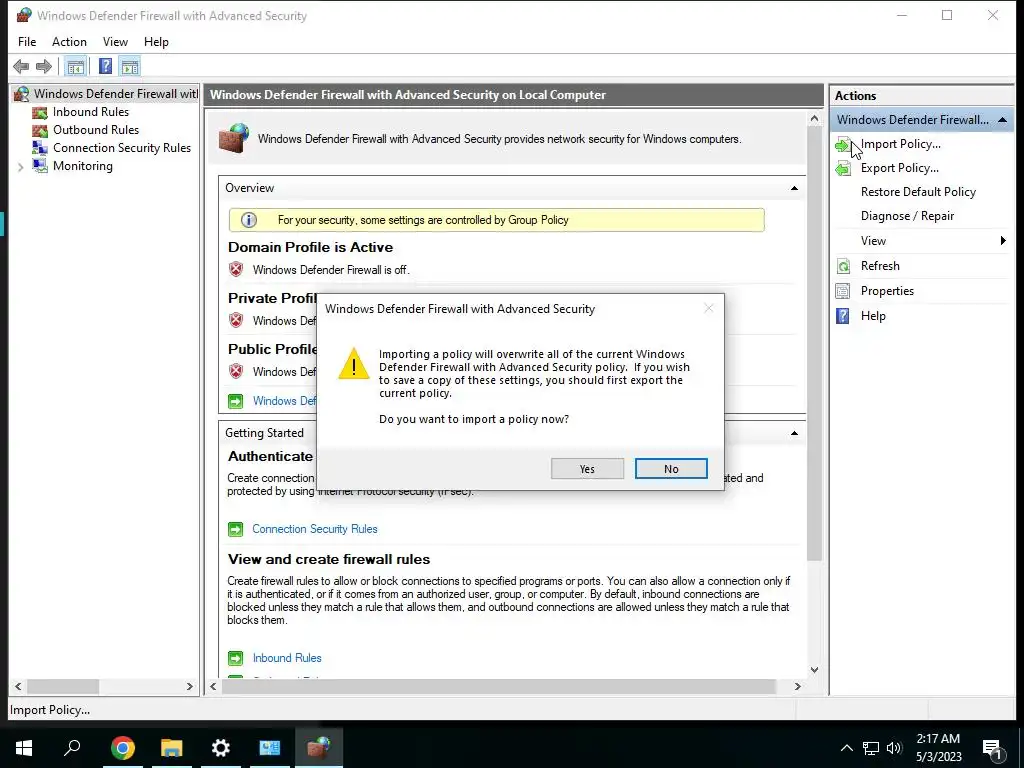Open the Inbound Rules link in Getting Started
This screenshot has width=1024, height=768.
287,658
